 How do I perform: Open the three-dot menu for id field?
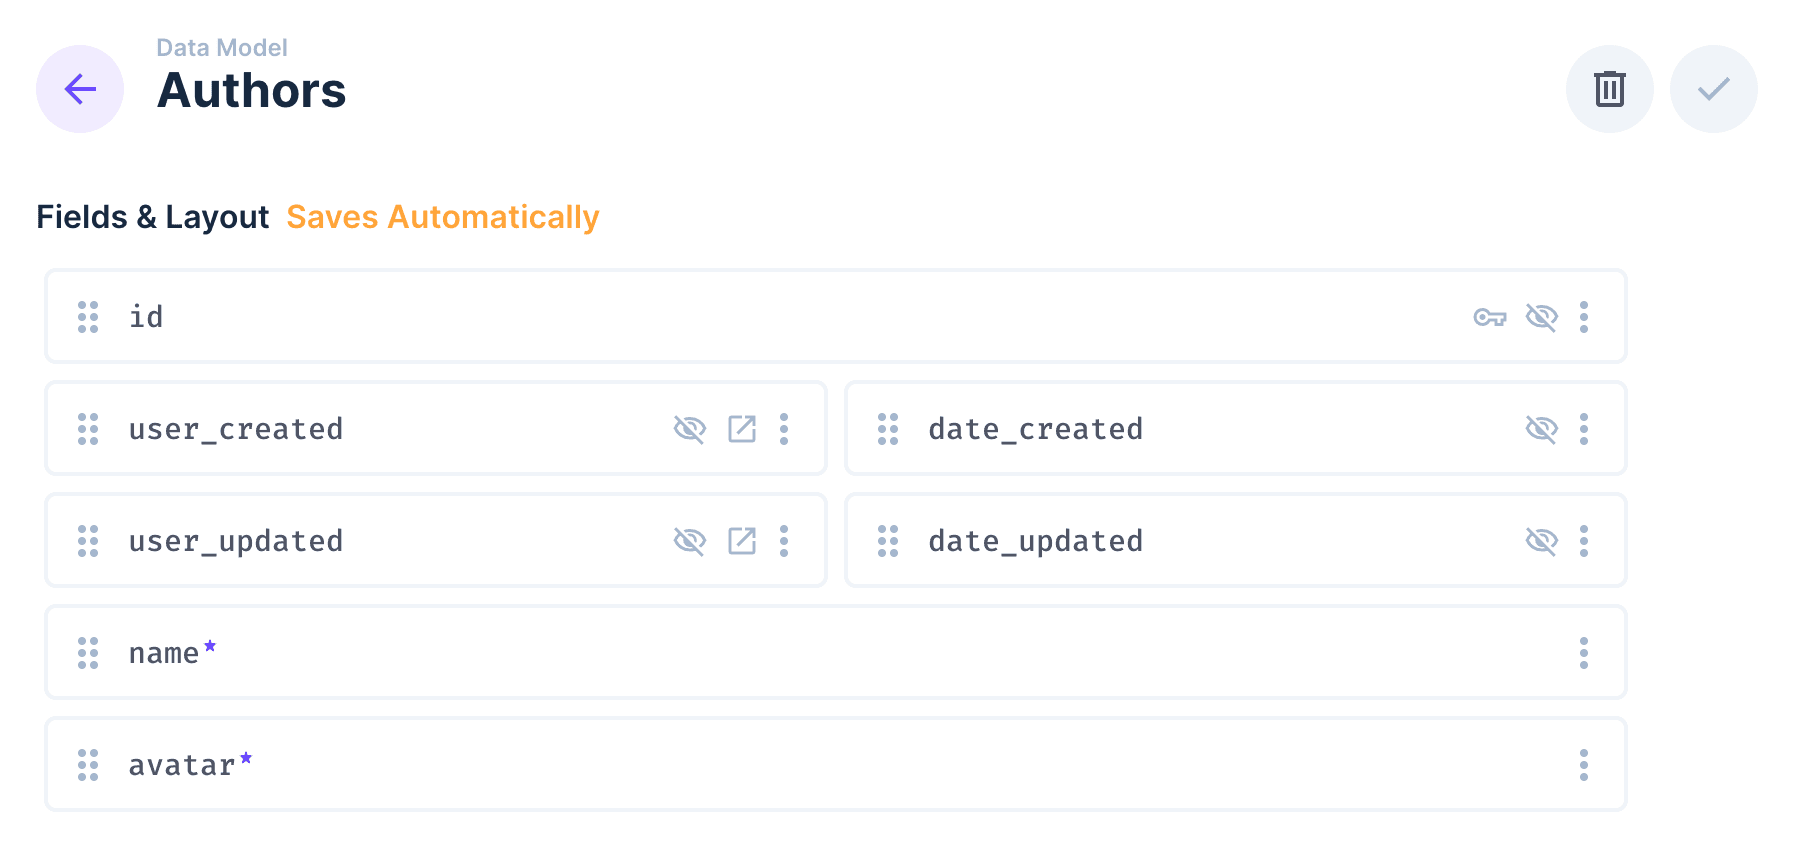click(x=1584, y=317)
